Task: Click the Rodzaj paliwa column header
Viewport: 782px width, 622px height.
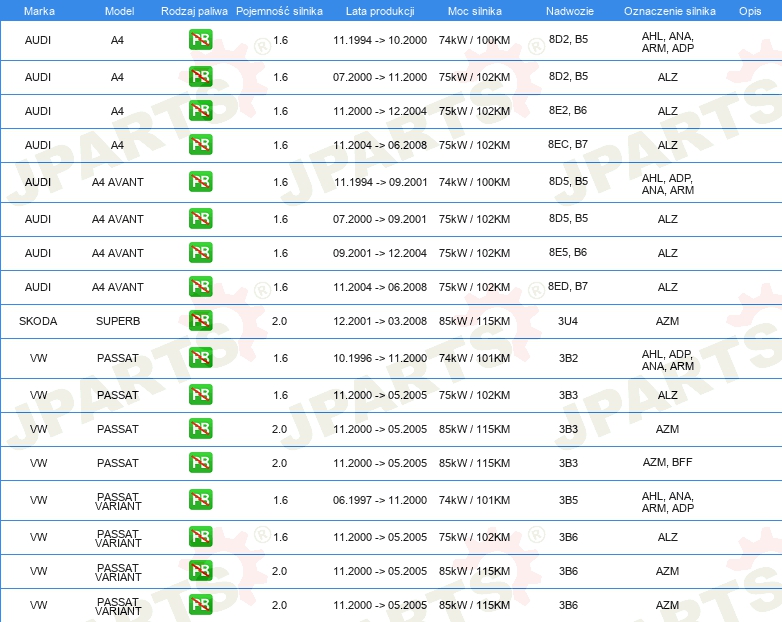Action: click(x=194, y=11)
